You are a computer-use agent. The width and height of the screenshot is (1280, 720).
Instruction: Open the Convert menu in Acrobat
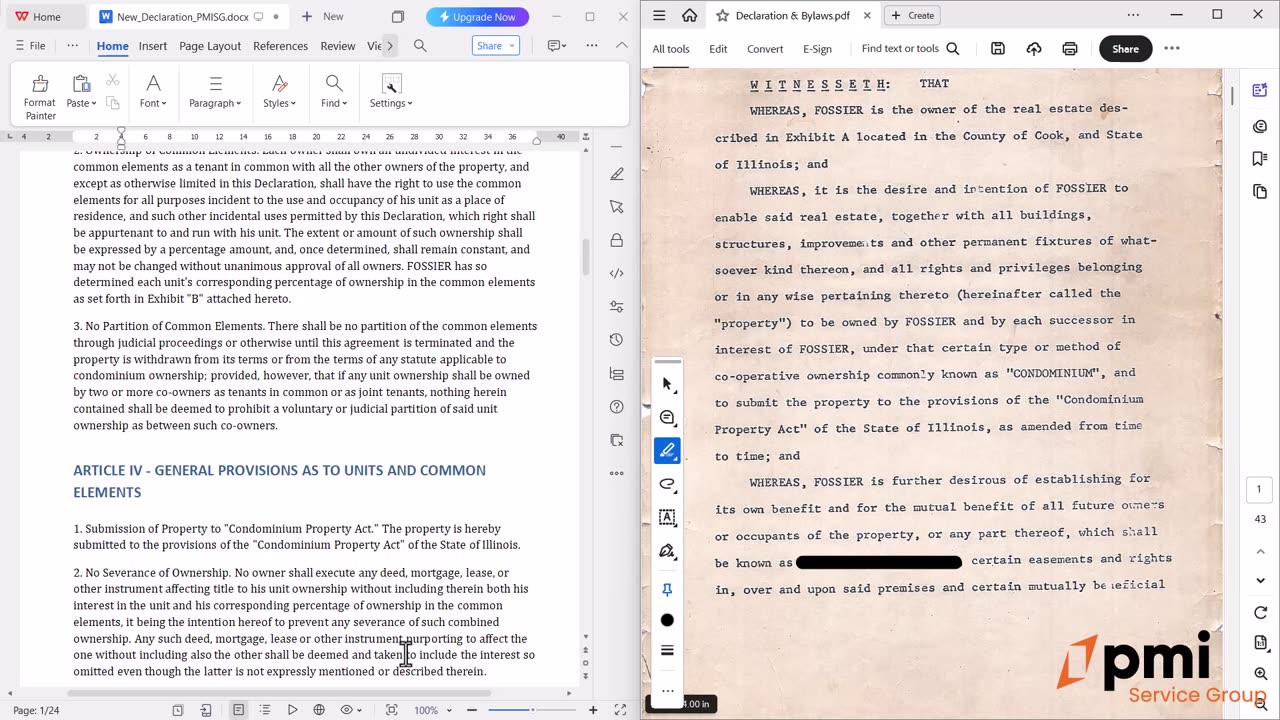coord(765,49)
